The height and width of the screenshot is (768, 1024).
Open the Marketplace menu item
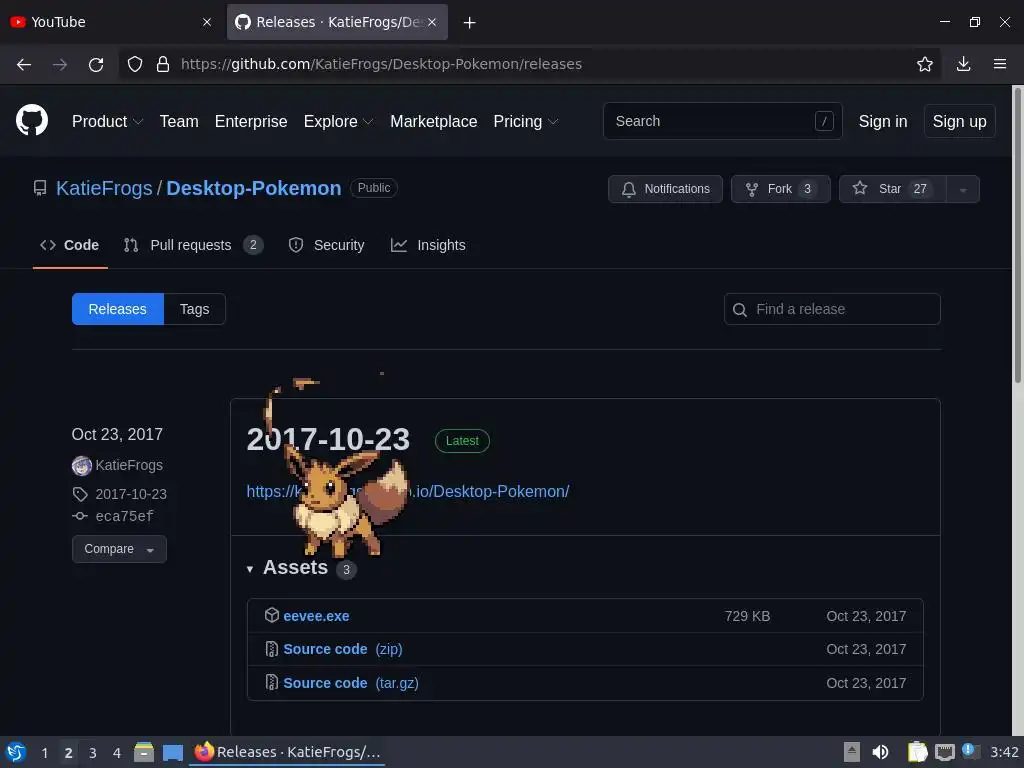pyautogui.click(x=434, y=121)
